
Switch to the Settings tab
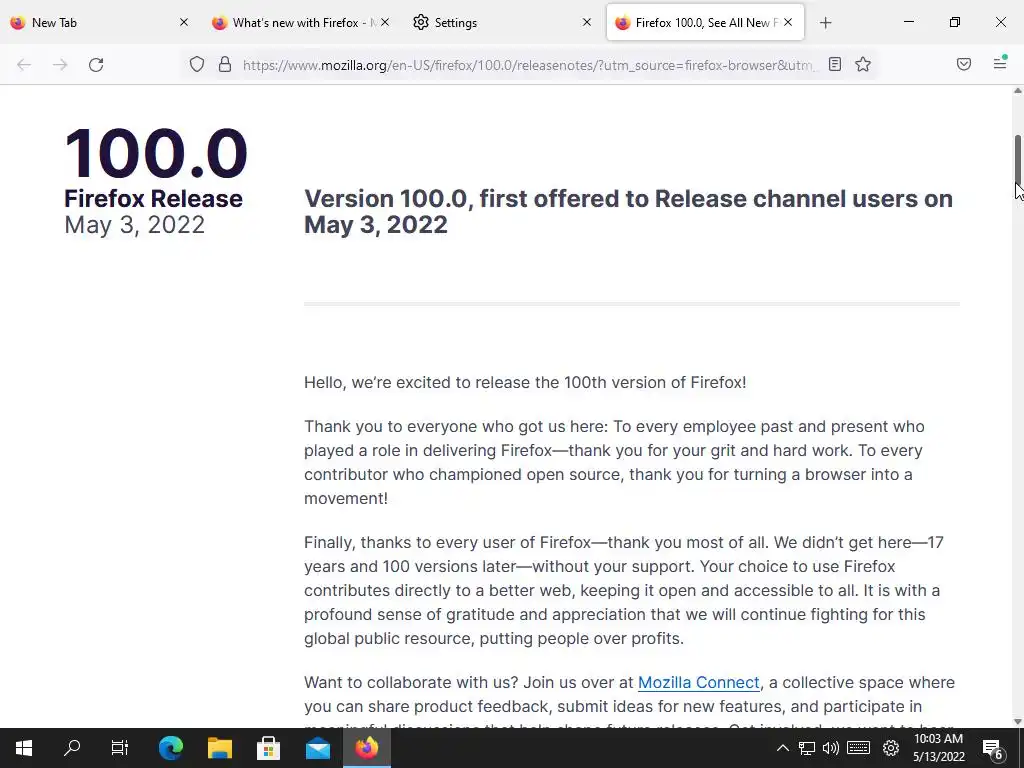click(504, 22)
